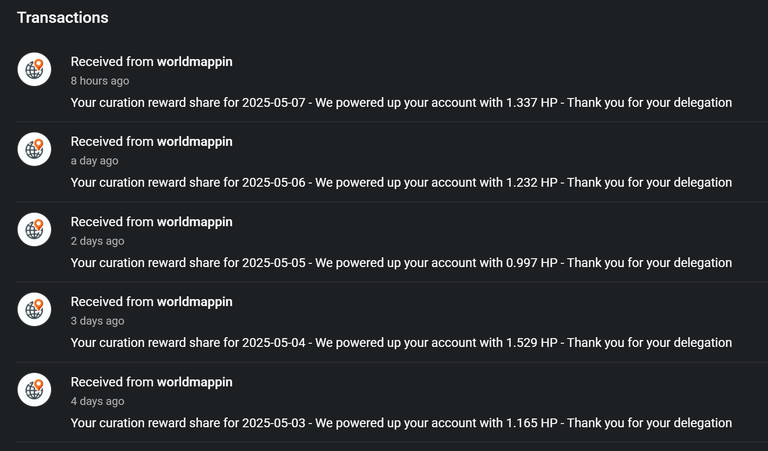Click the 2025-05-06 memo mentioning 1.232 HP
Viewport: 768px width, 451px height.
401,183
